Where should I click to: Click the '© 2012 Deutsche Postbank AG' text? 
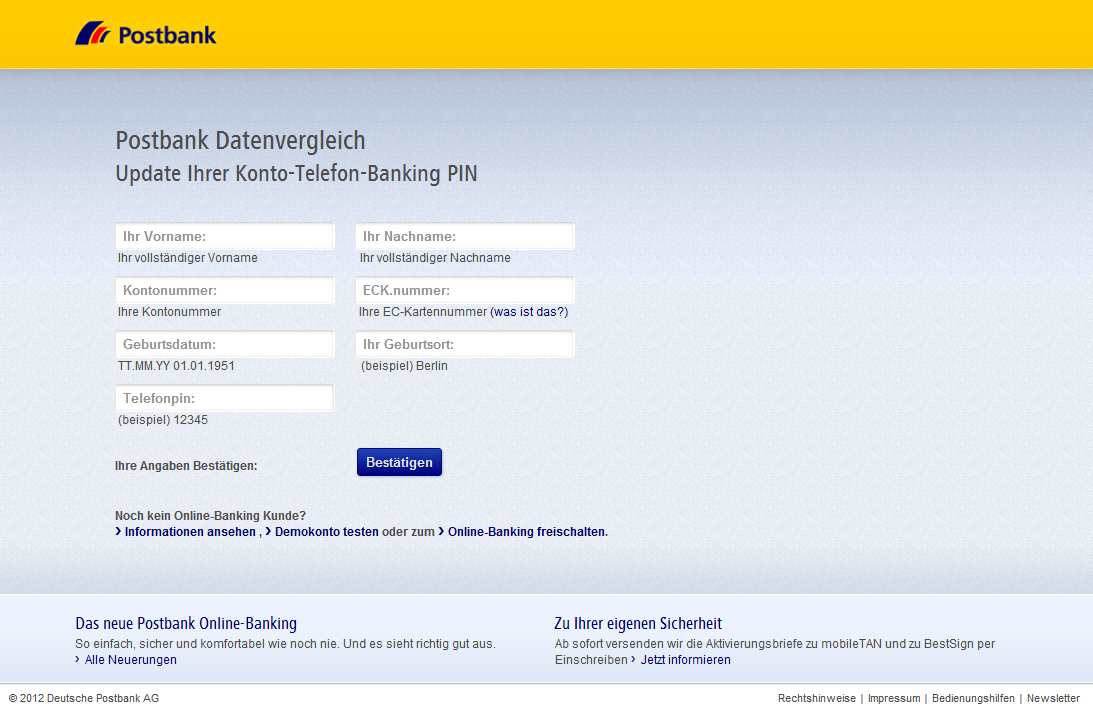coord(84,698)
